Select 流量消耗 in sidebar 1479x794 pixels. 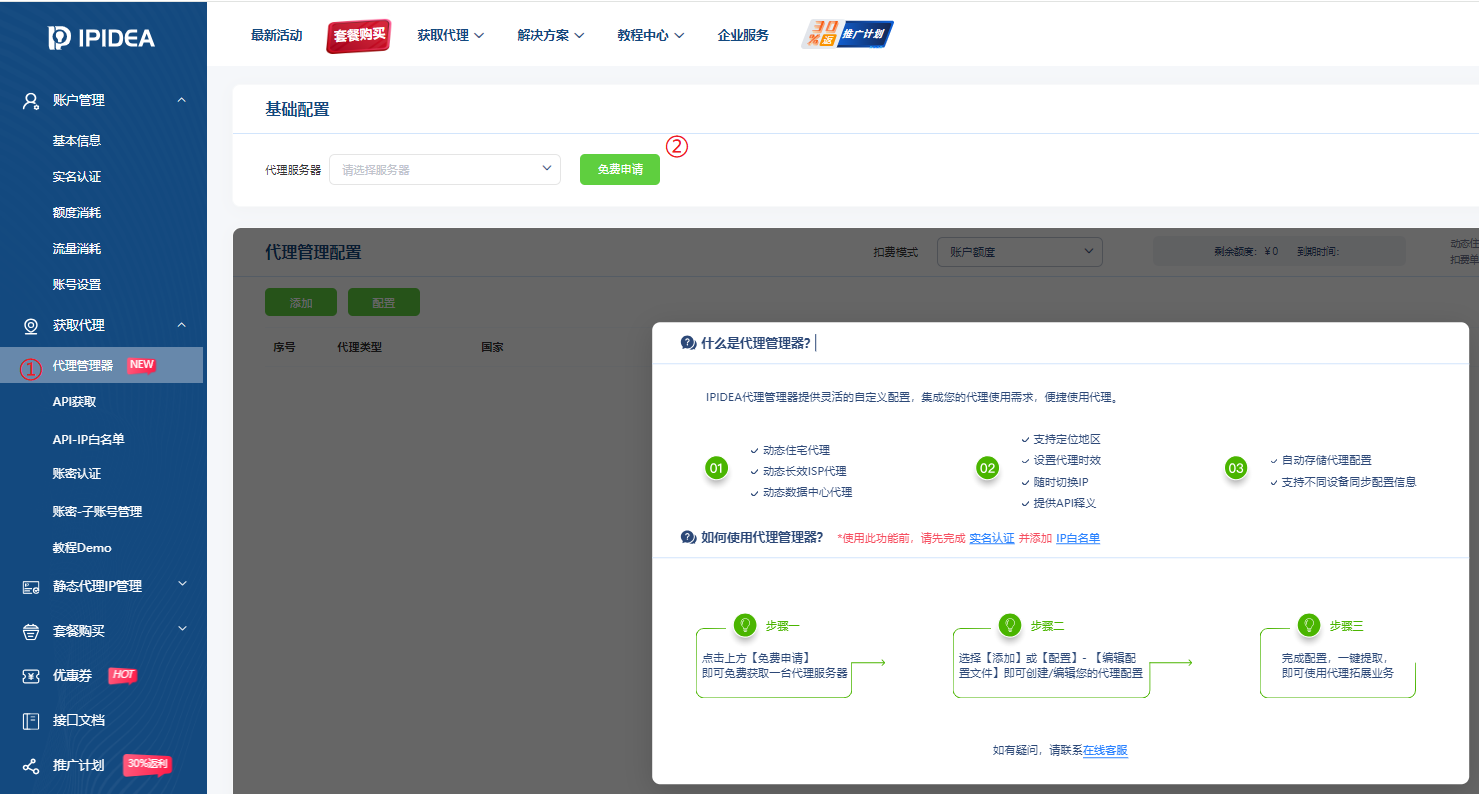pos(77,249)
